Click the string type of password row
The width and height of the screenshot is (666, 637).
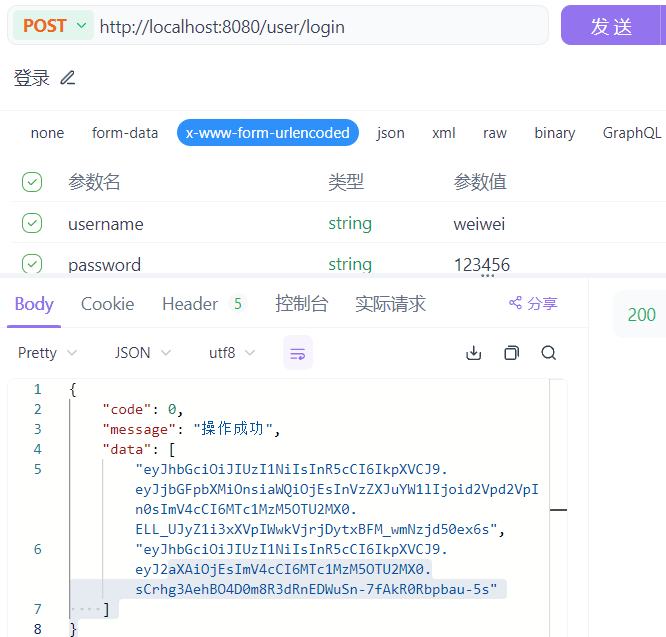350,265
